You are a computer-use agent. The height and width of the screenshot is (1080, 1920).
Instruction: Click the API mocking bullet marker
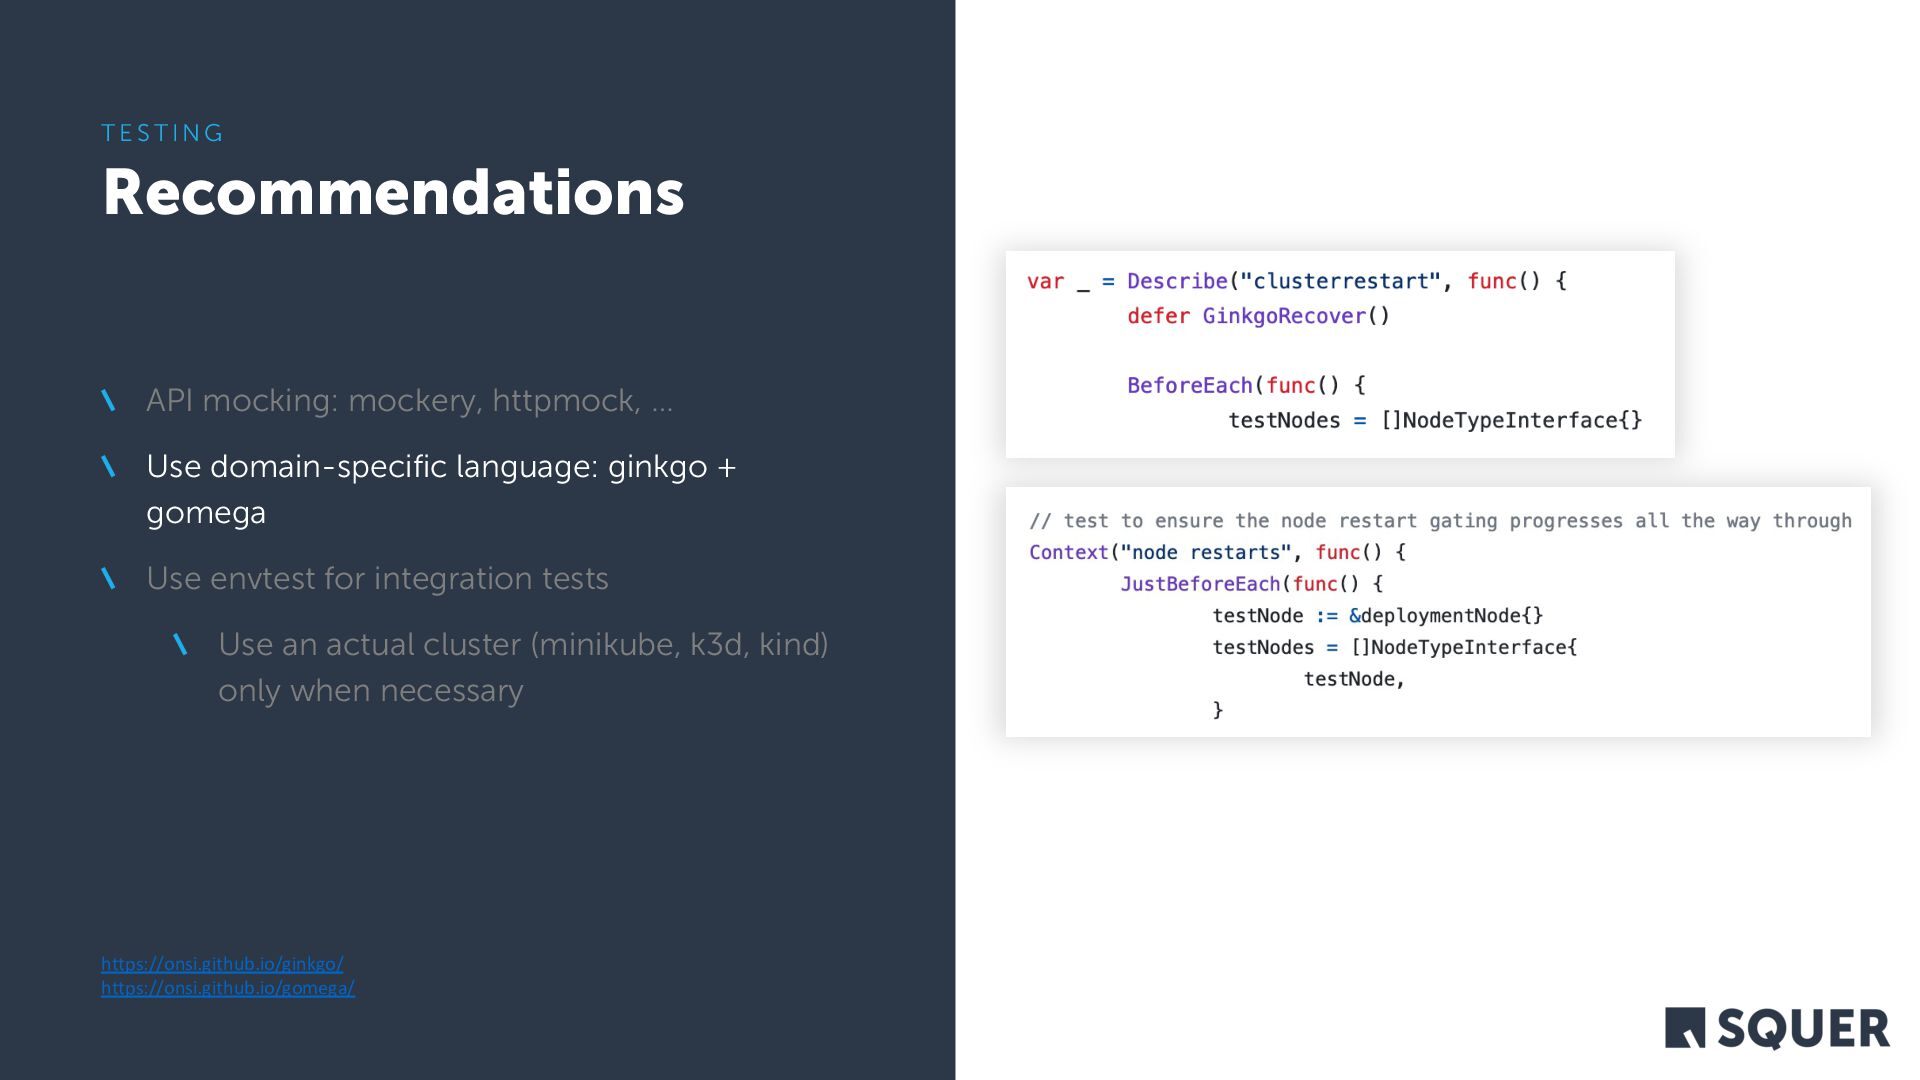click(109, 401)
